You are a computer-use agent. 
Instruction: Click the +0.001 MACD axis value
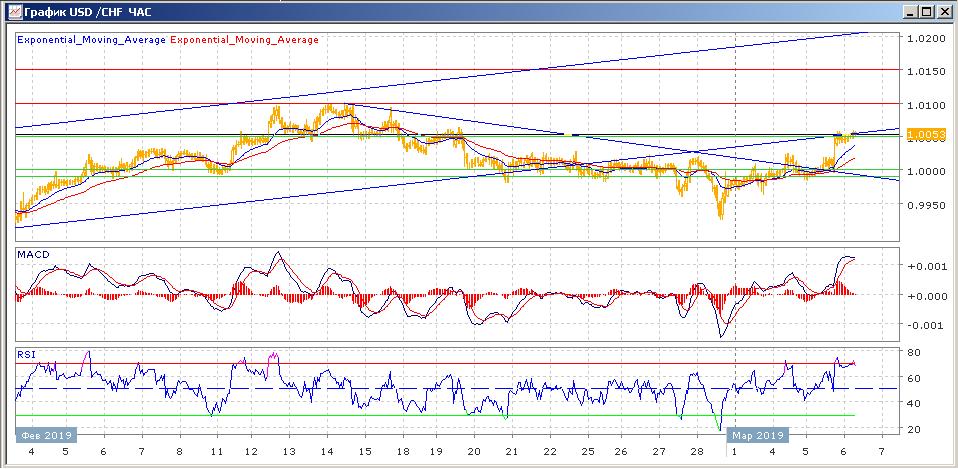[x=927, y=266]
